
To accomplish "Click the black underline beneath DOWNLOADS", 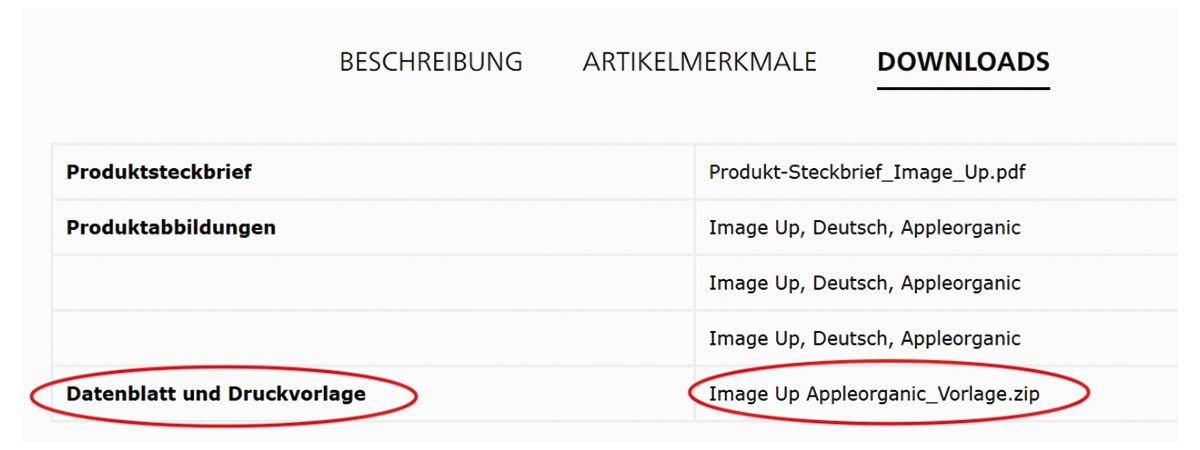I will [x=963, y=88].
